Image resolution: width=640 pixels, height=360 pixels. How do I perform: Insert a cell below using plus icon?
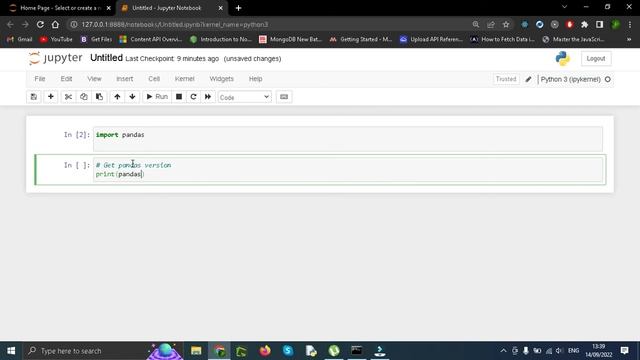coord(51,97)
